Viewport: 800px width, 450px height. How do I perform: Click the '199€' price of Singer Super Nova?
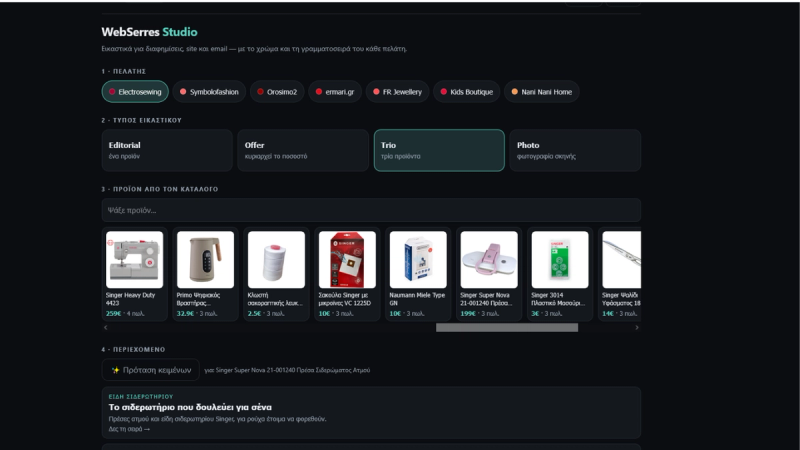coord(468,314)
